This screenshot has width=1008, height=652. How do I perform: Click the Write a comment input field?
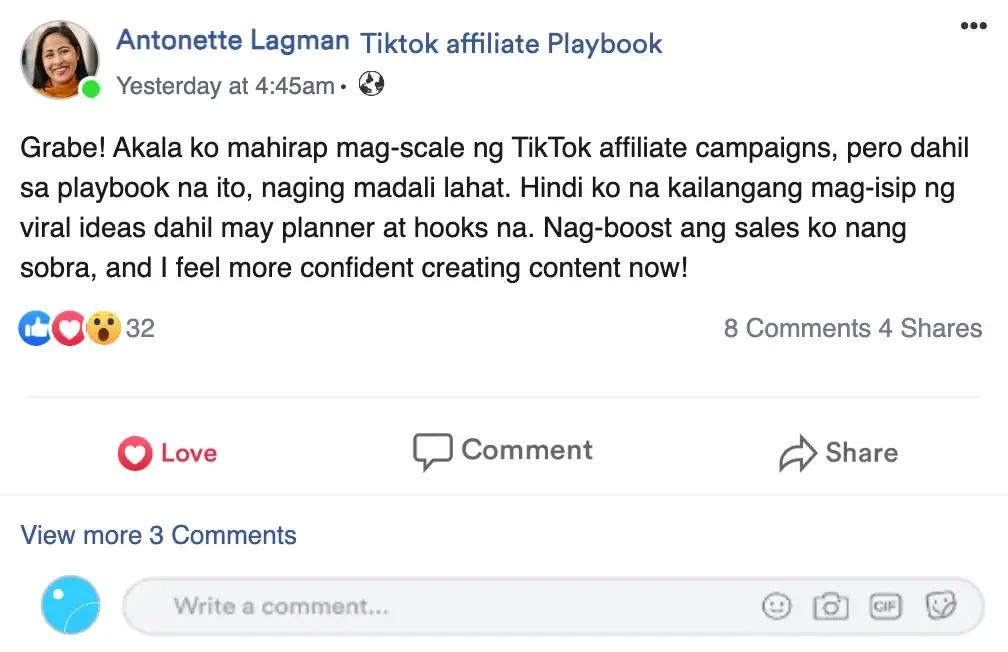(450, 606)
